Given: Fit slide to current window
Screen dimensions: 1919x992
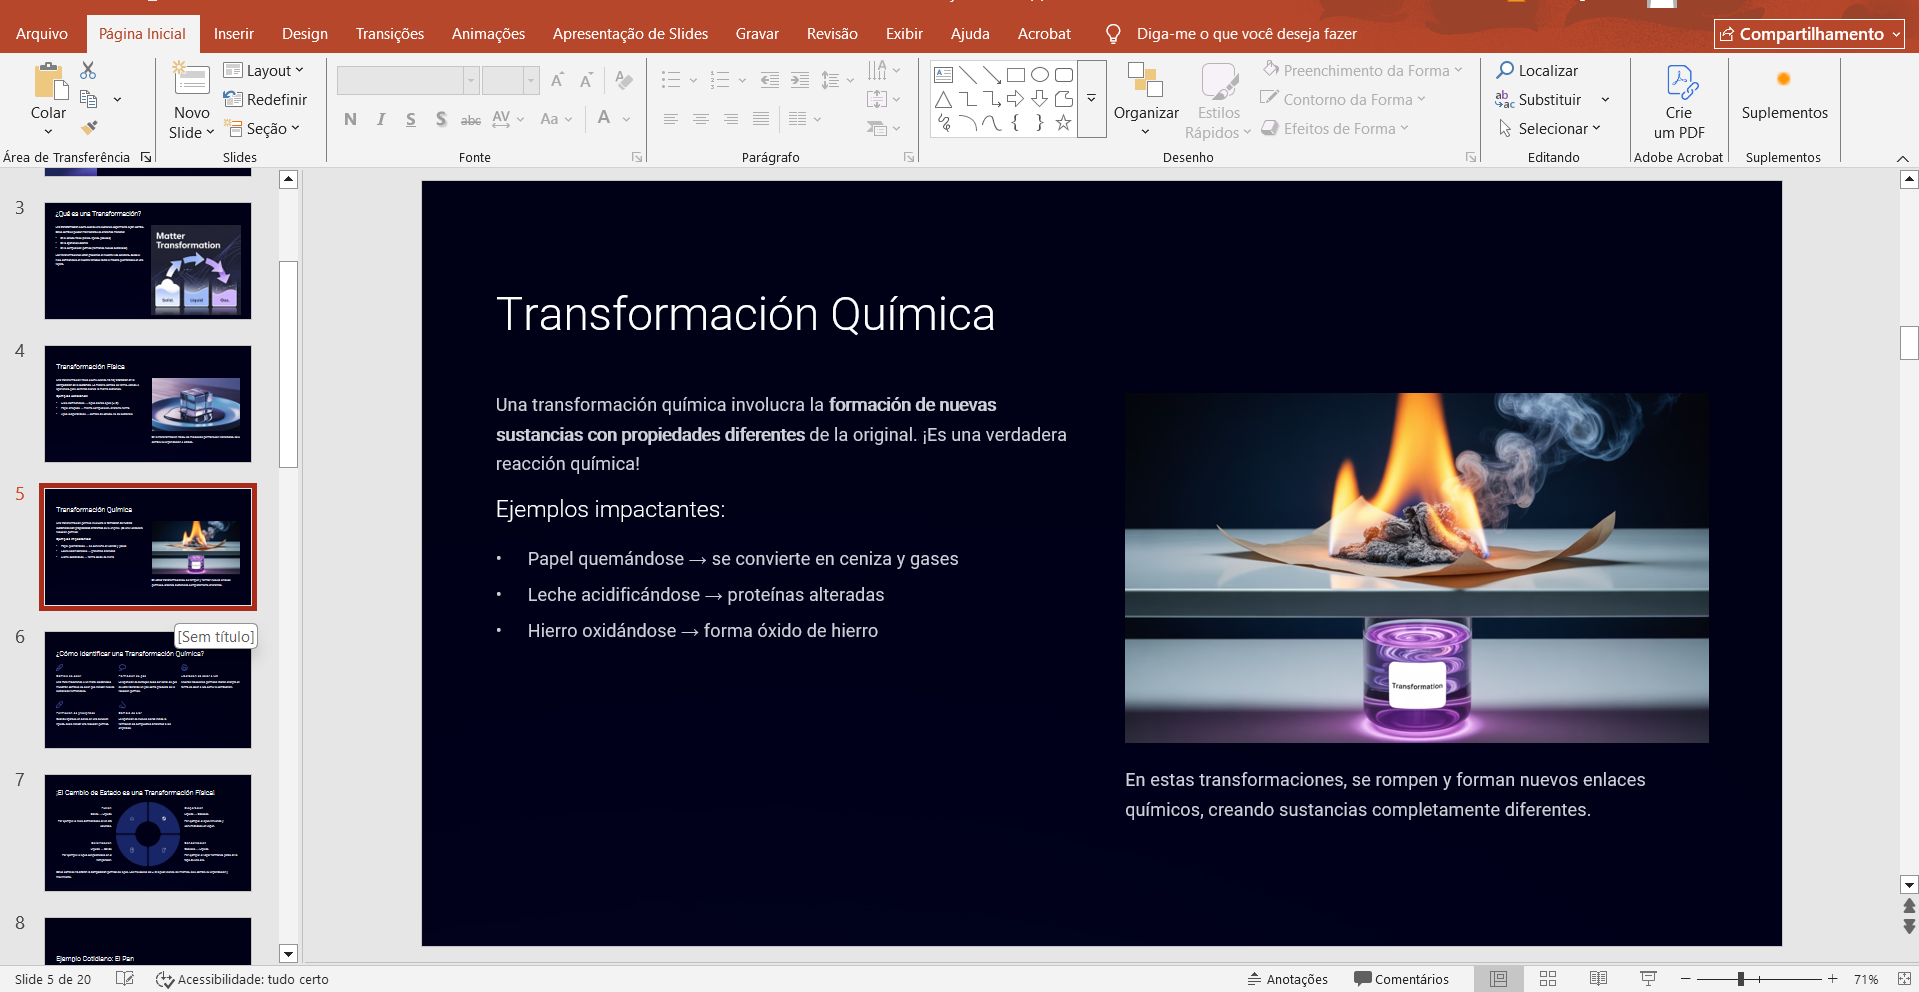Looking at the screenshot, I should coord(1904,979).
